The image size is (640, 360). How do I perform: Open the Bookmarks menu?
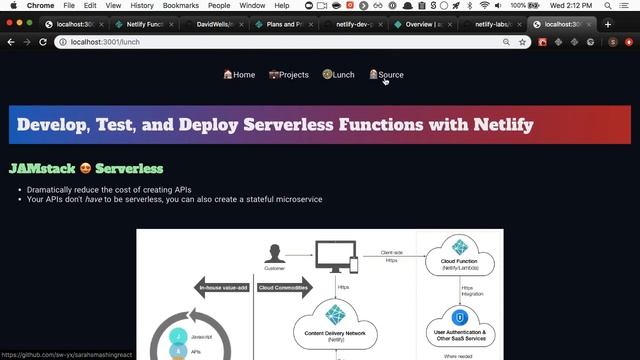[181, 6]
